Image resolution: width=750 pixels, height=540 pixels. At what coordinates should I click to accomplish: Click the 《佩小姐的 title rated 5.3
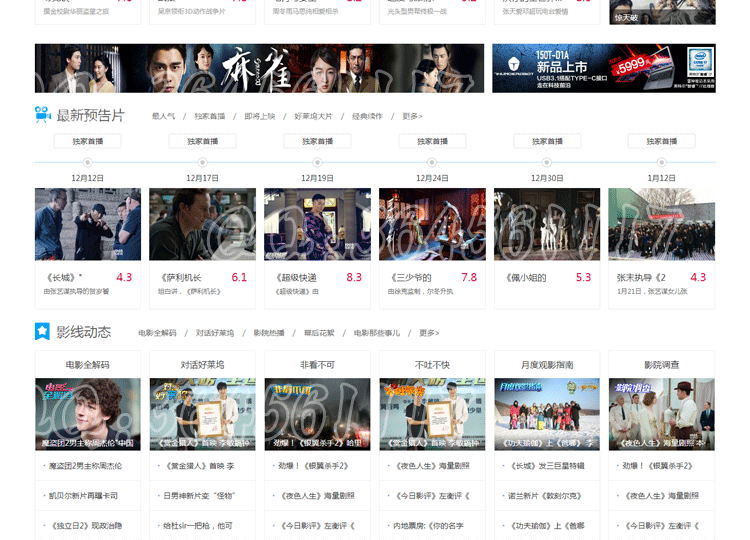coord(526,277)
